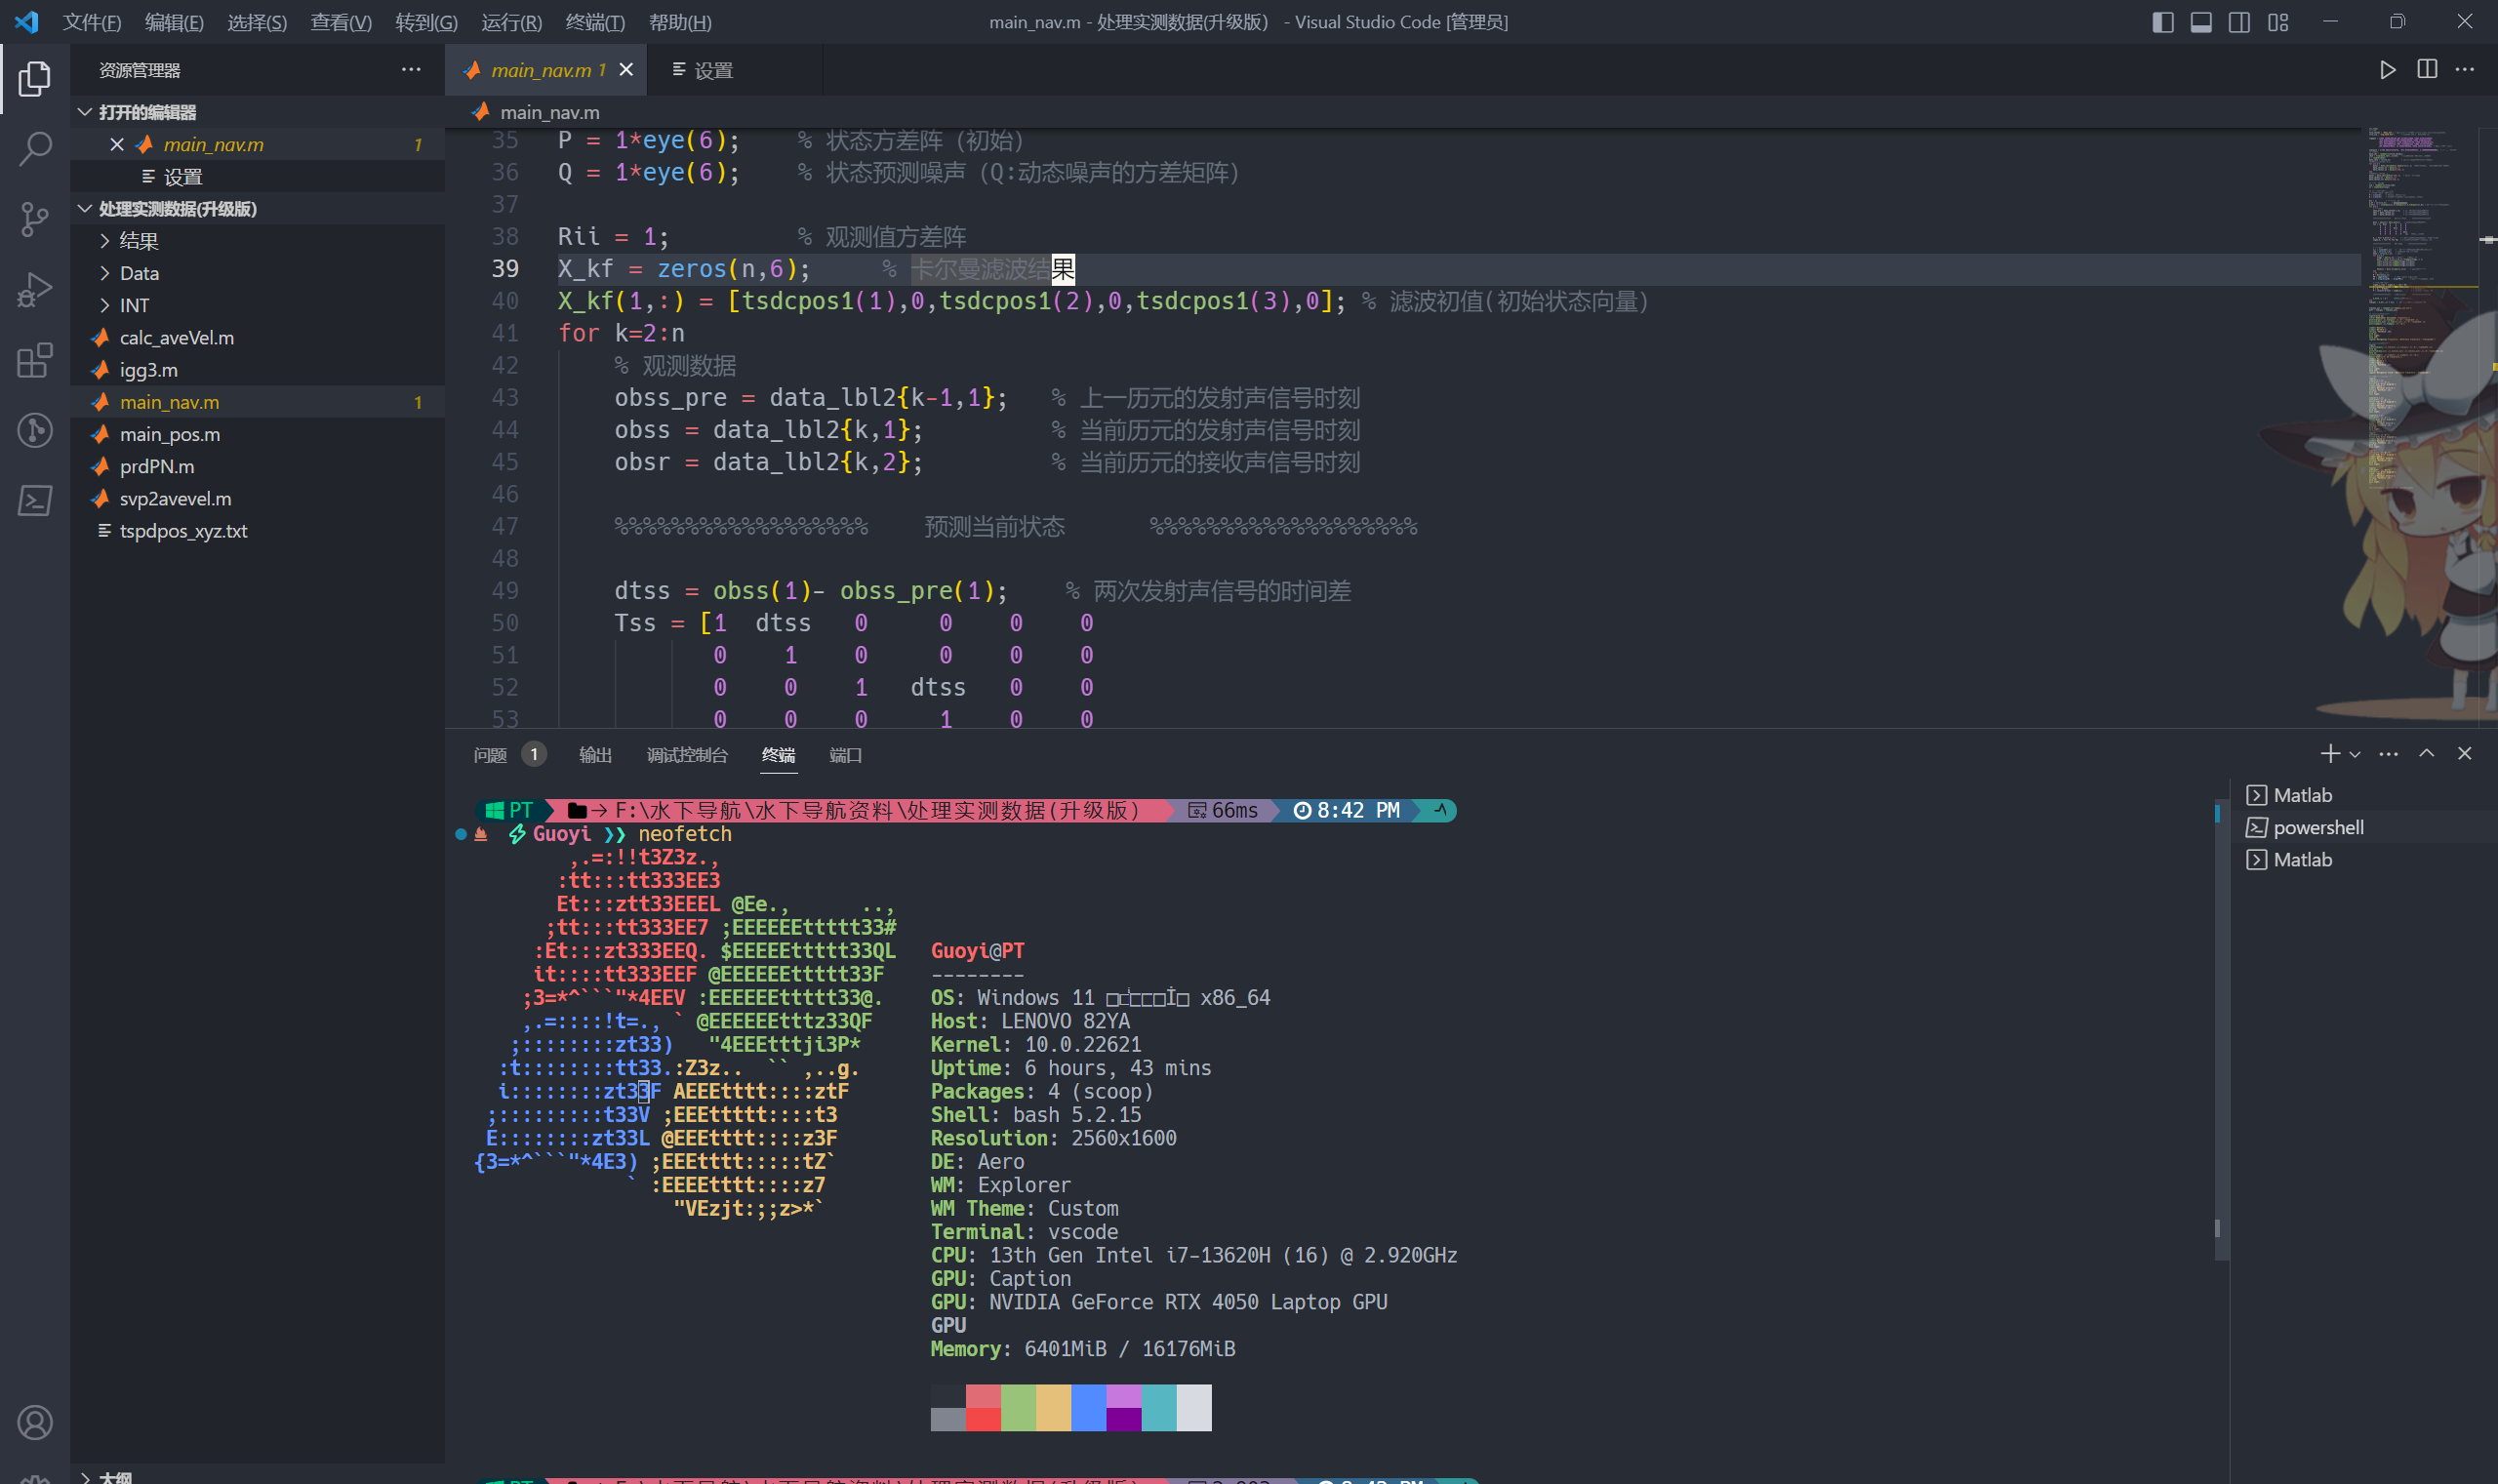
Task: Open the 帮助(H) menu
Action: (x=680, y=22)
